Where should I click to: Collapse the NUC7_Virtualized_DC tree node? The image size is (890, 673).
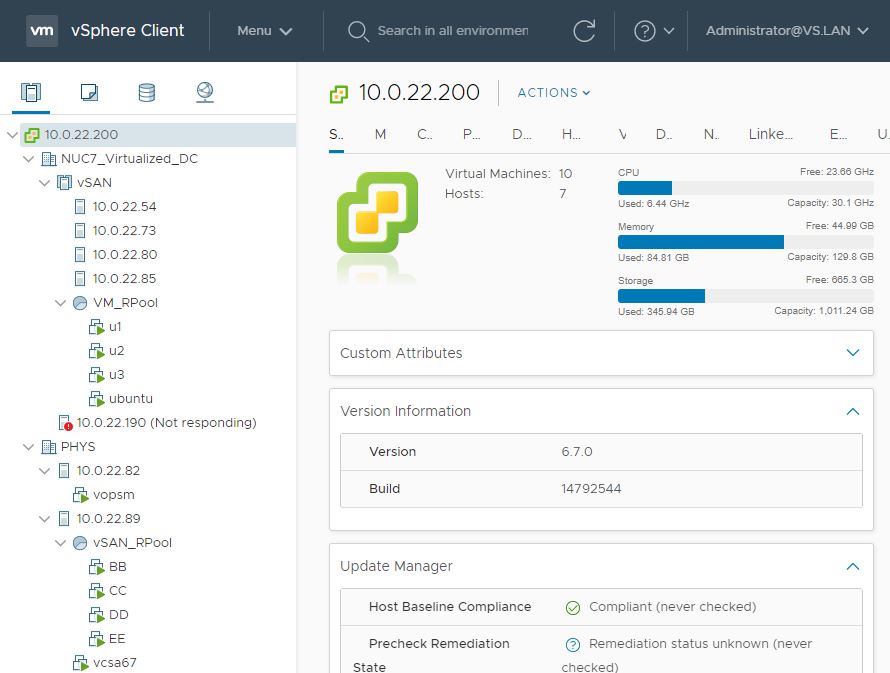[x=28, y=159]
